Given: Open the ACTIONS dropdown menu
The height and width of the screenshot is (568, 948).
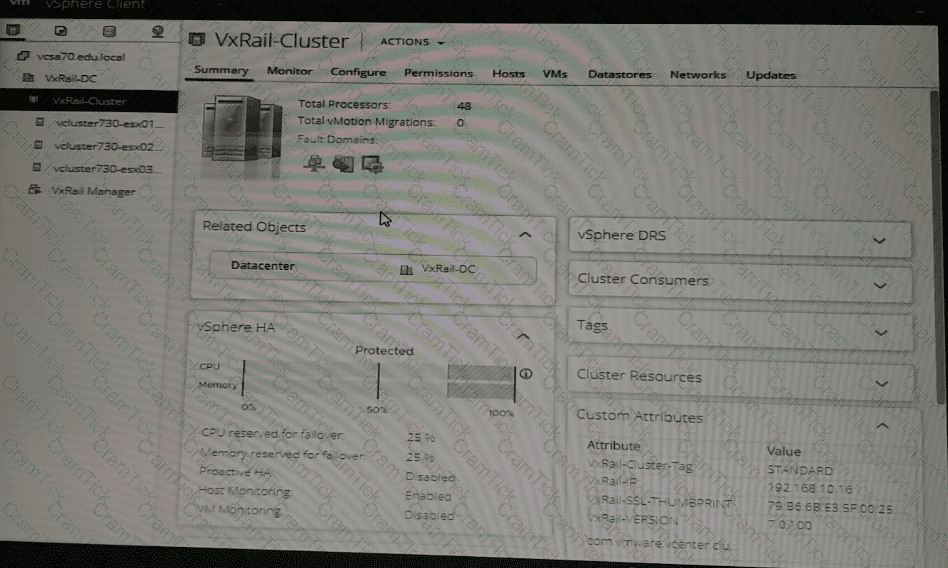Looking at the screenshot, I should (x=412, y=42).
